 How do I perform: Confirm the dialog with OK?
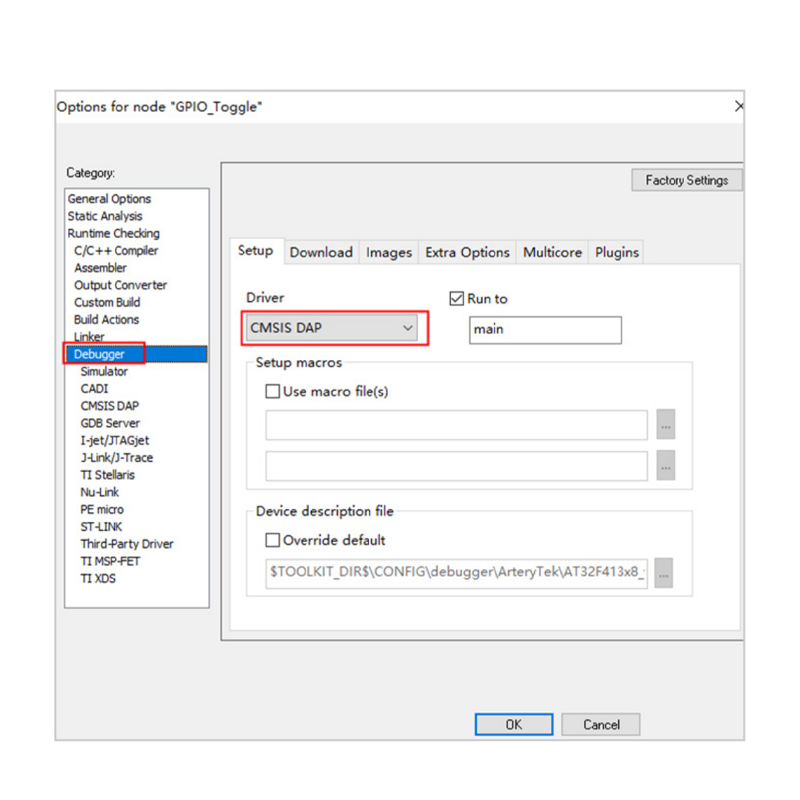(513, 725)
